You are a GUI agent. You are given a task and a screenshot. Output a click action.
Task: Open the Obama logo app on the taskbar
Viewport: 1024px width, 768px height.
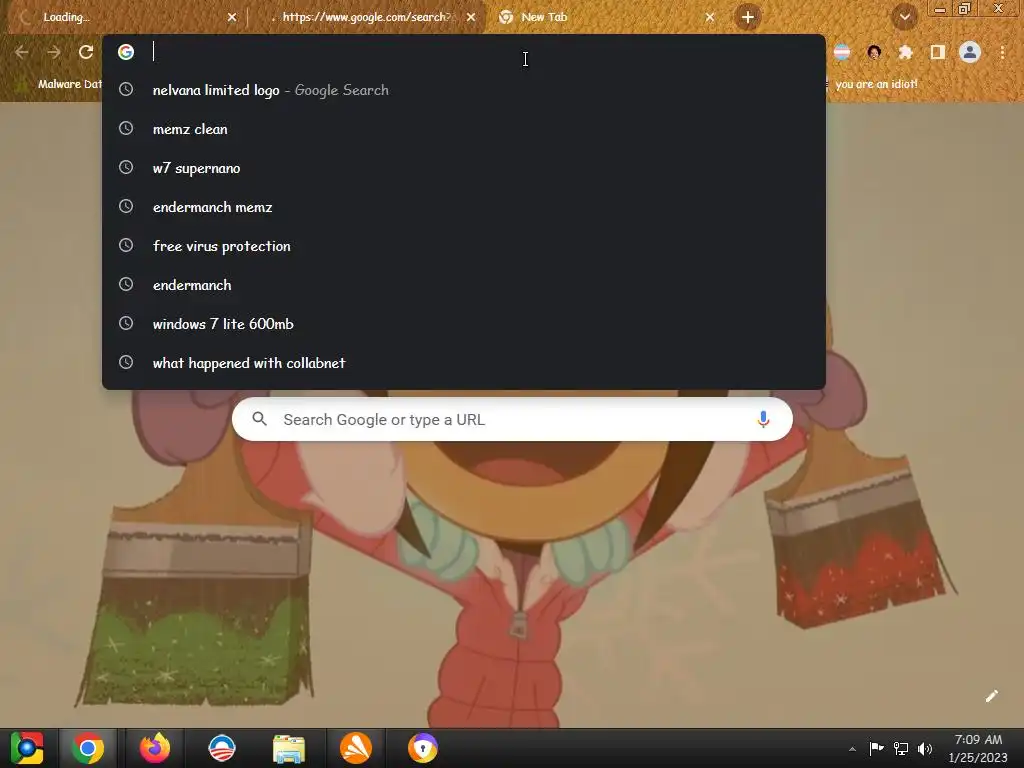coord(221,748)
